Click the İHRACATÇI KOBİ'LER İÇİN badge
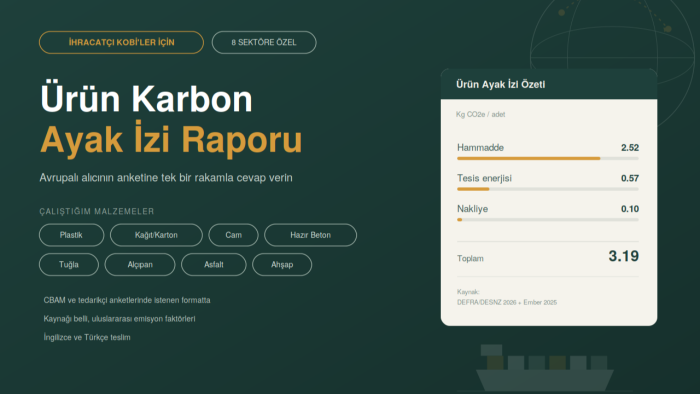This screenshot has height=394, width=700. (x=121, y=42)
